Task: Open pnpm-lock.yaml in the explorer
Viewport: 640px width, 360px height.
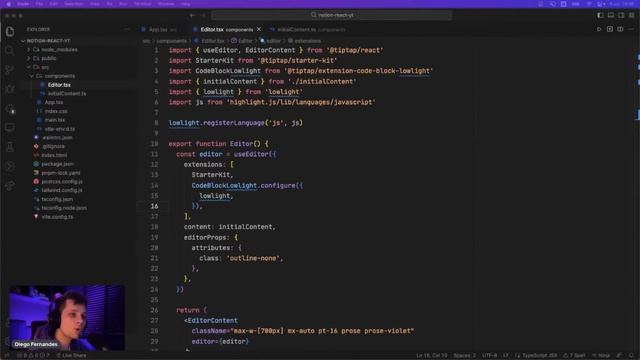Action: (x=60, y=173)
